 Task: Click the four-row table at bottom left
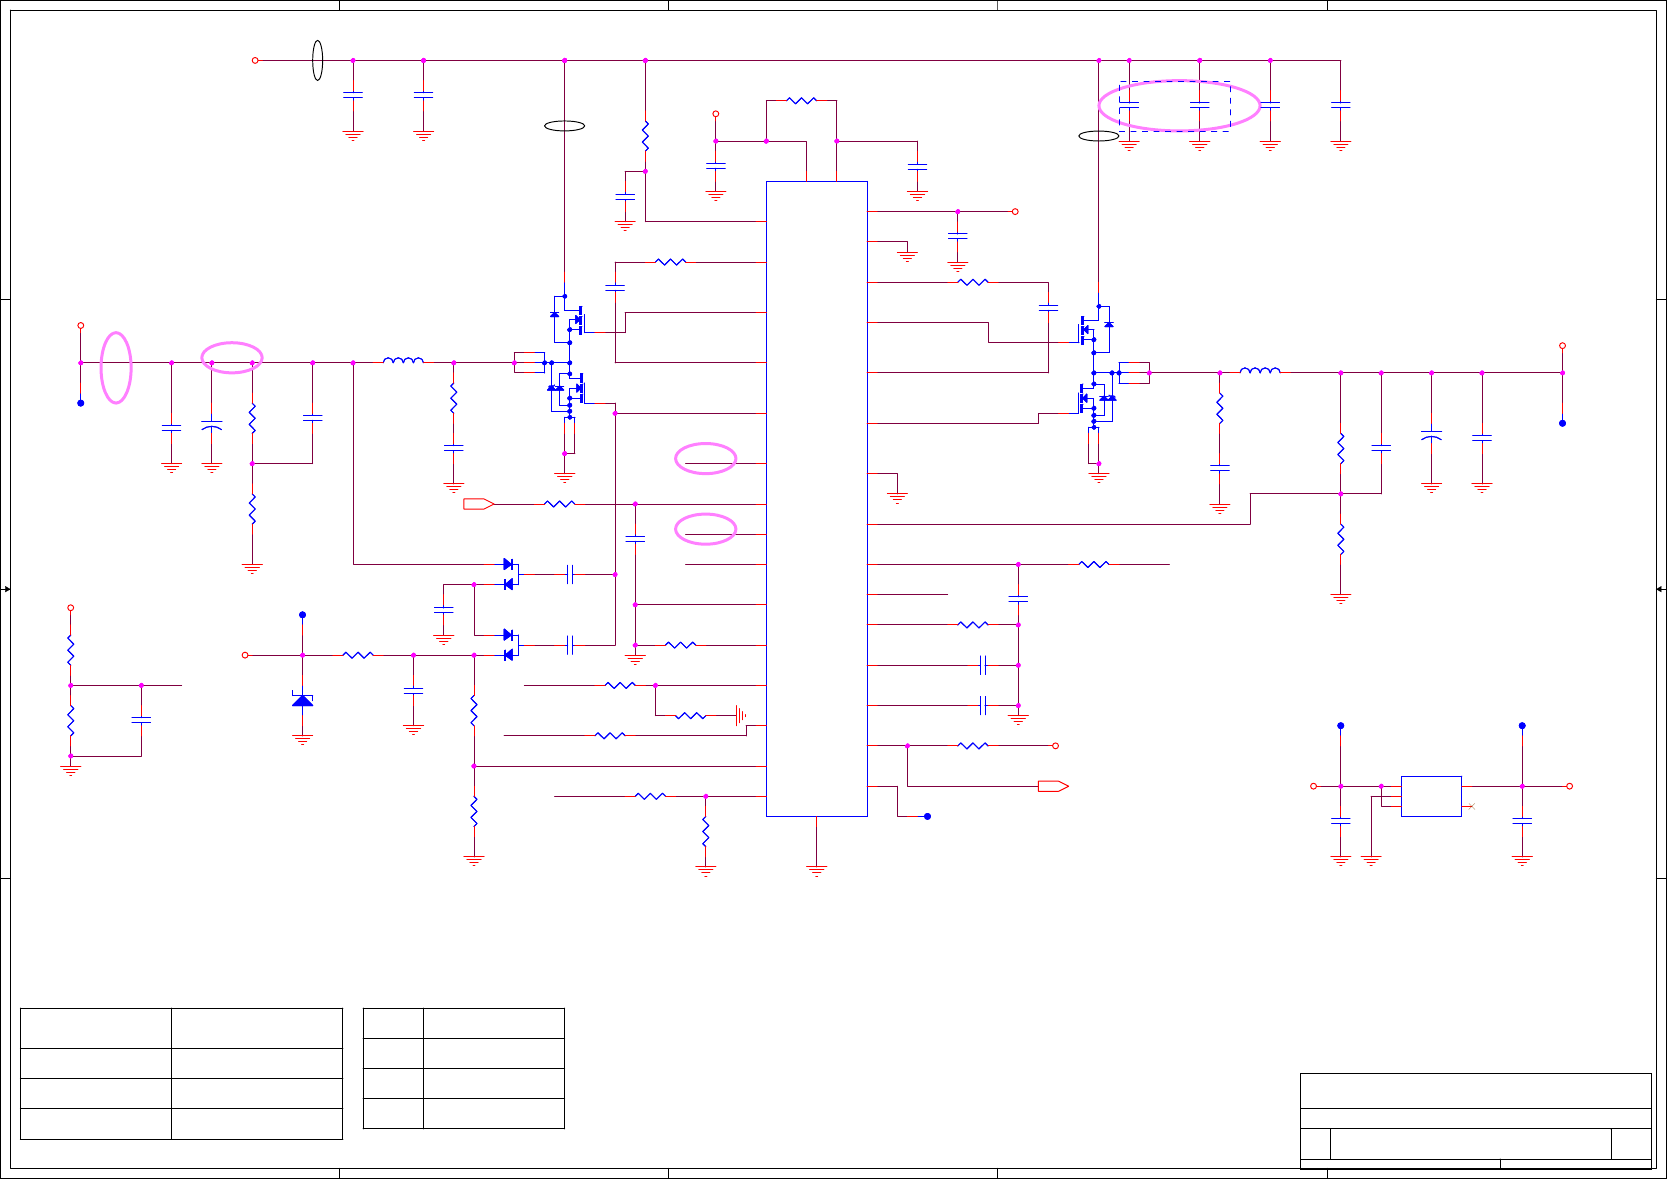181,1073
